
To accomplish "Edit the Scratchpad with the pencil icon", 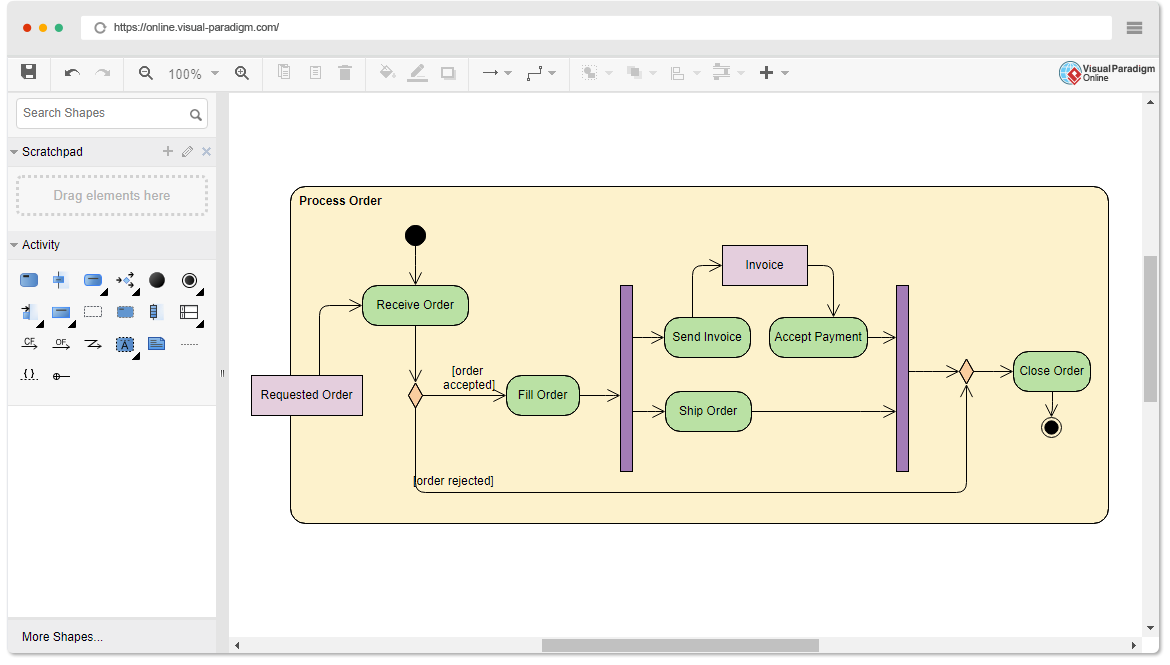I will click(187, 152).
